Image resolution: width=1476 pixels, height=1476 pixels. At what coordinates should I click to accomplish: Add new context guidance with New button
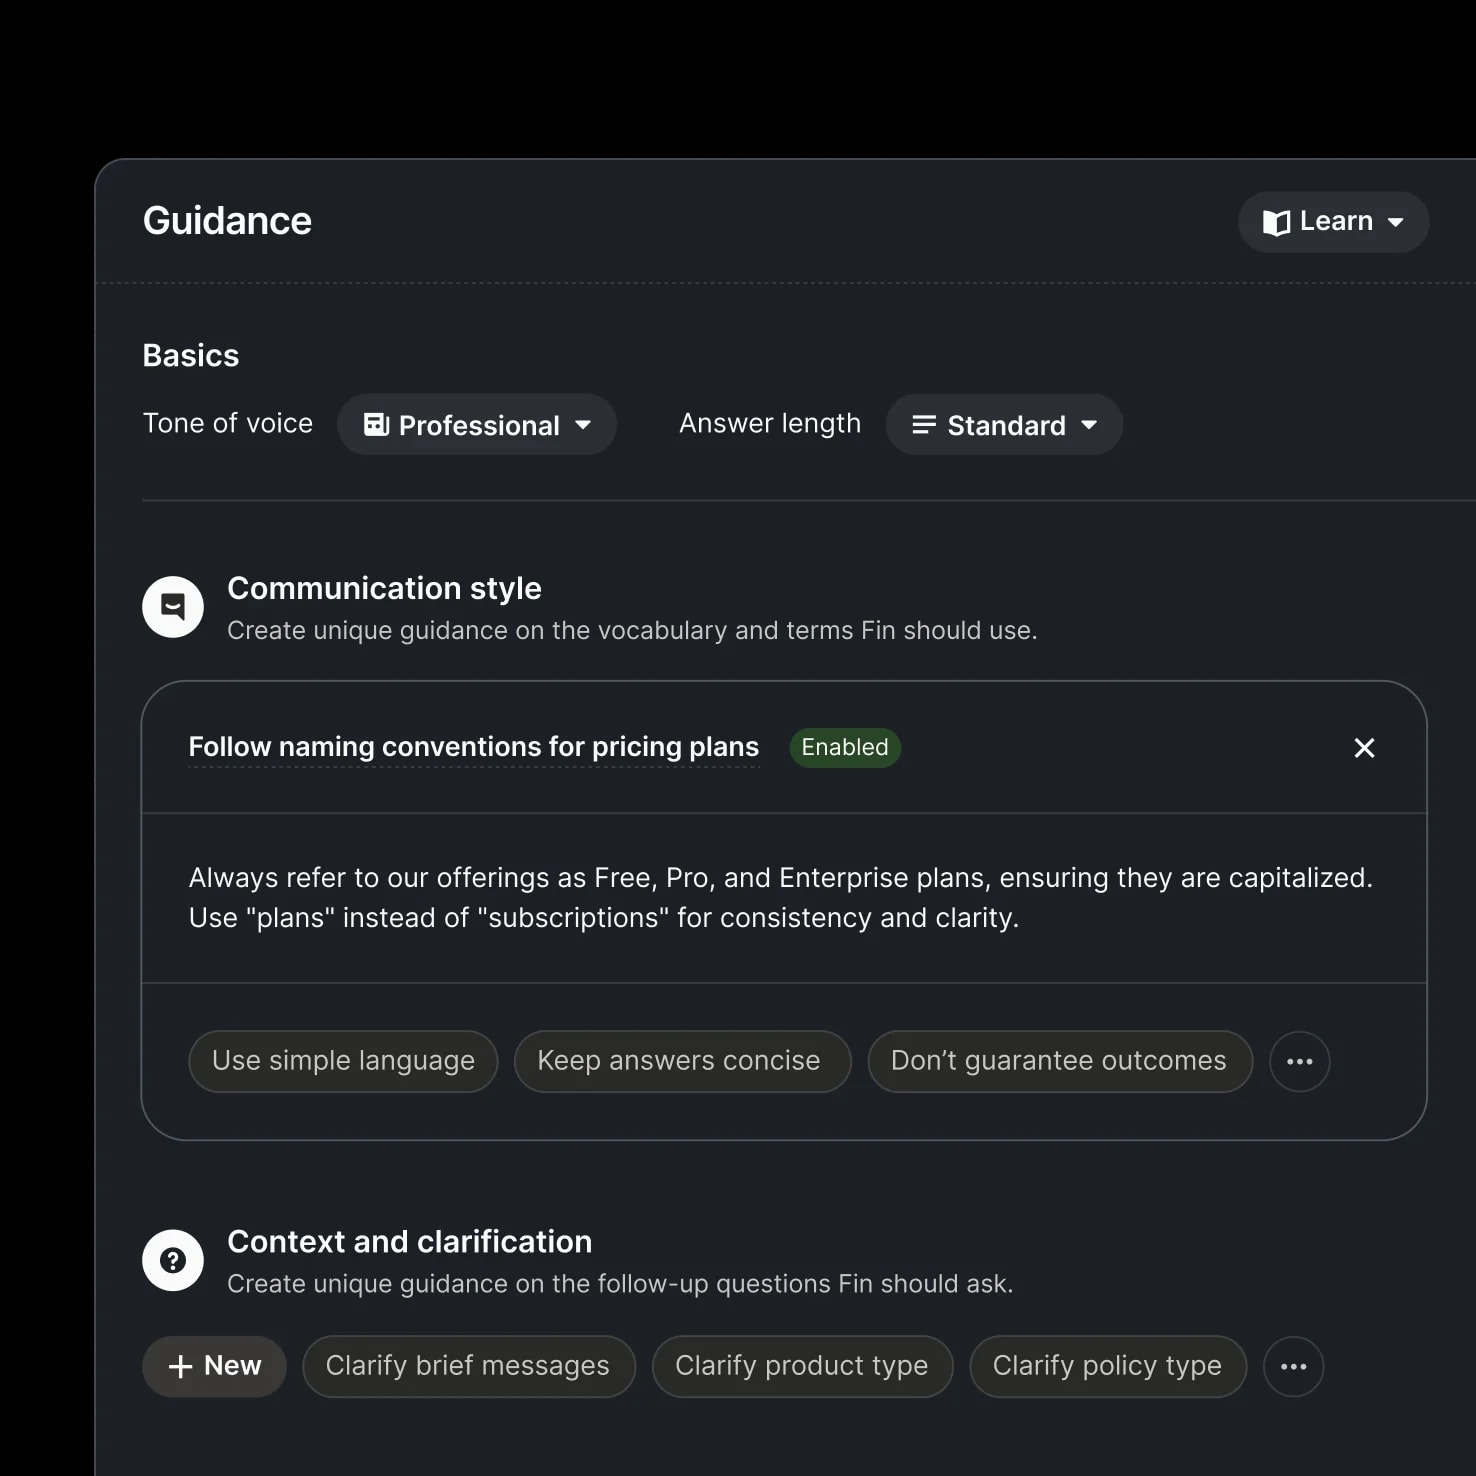click(x=214, y=1366)
